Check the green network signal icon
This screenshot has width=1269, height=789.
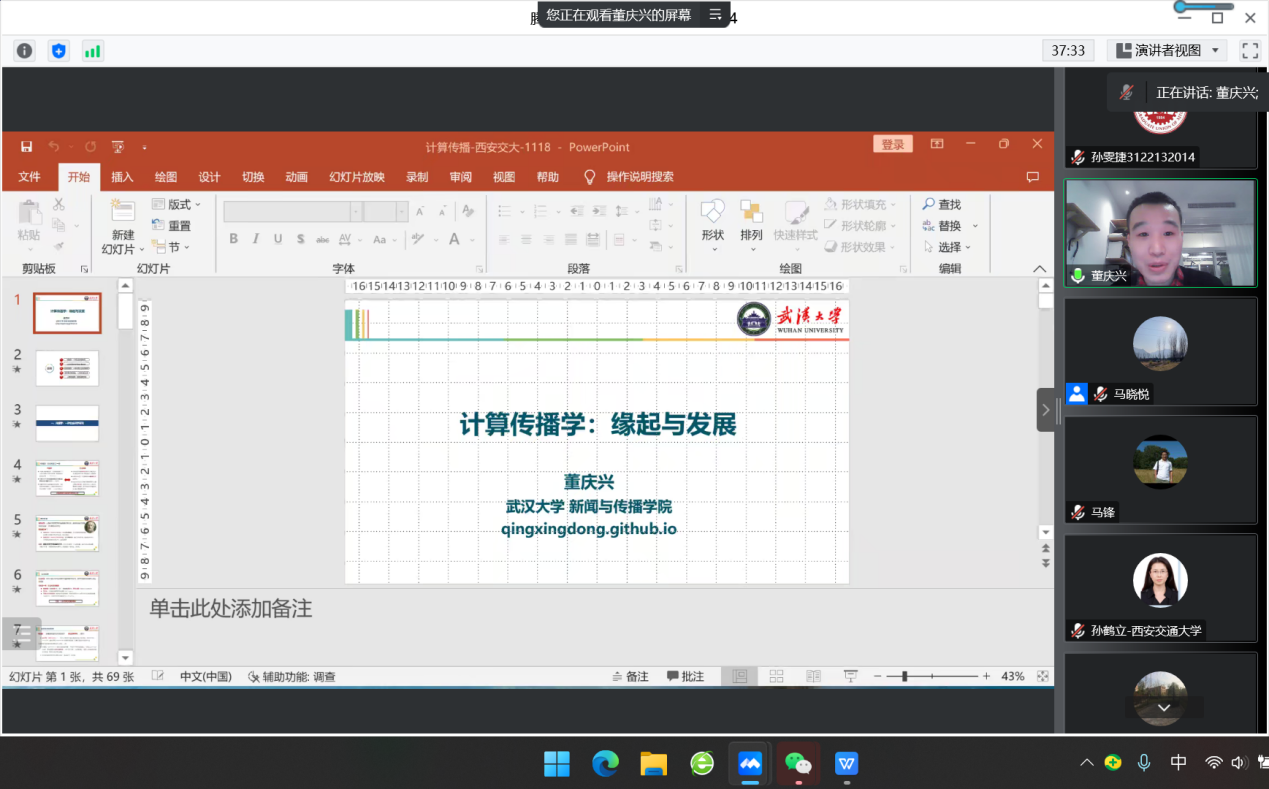click(93, 51)
